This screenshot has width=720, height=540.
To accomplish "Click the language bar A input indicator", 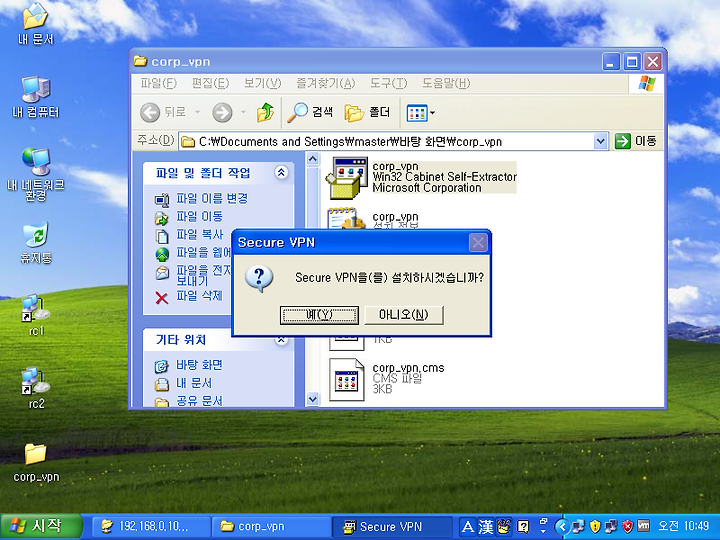I will [x=467, y=527].
